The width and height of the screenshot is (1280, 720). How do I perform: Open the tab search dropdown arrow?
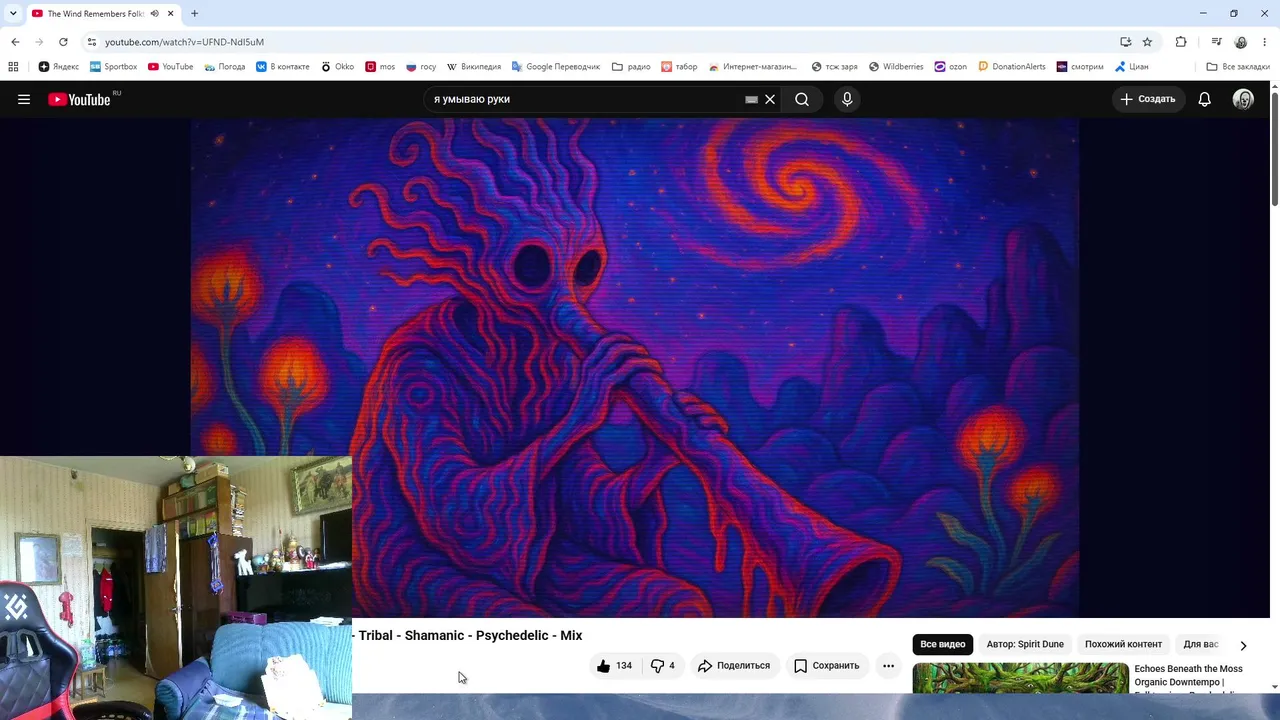tap(13, 14)
